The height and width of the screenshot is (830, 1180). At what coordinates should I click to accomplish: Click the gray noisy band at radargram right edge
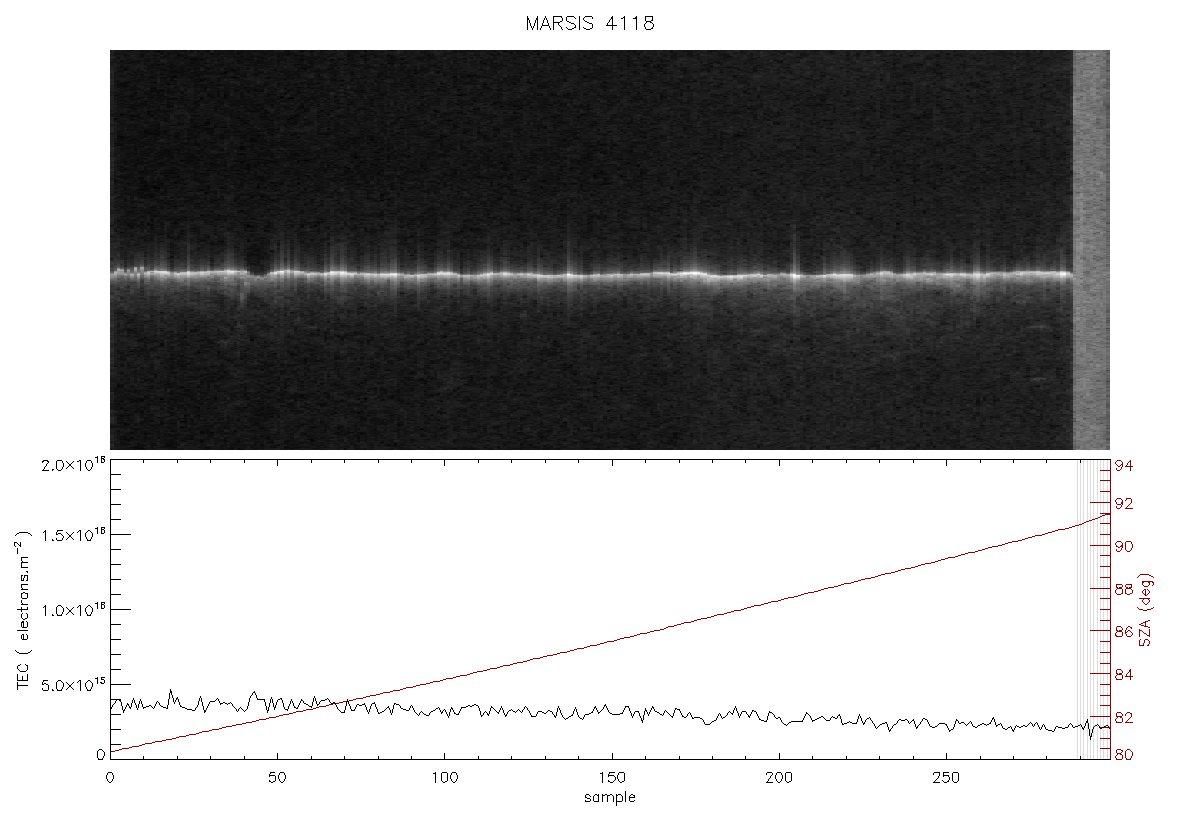(1091, 250)
